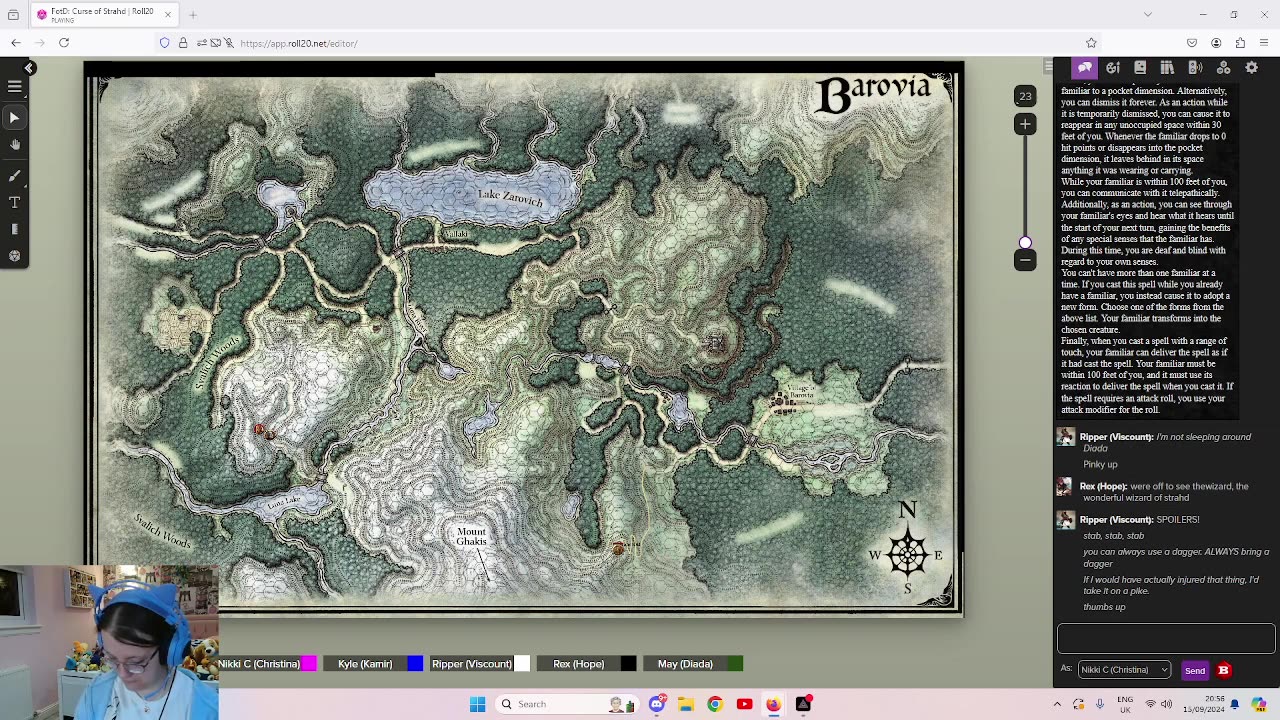Viewport: 1280px width, 720px height.
Task: Open Windows Start menu
Action: (477, 704)
